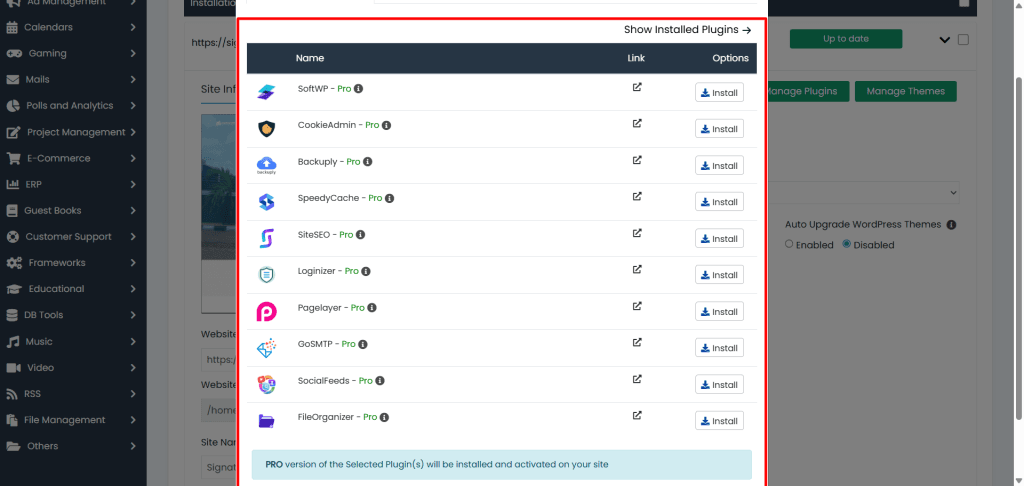Viewport: 1024px width, 486px height.
Task: Click the info icon next to SiteSEO Pro
Action: coord(360,235)
